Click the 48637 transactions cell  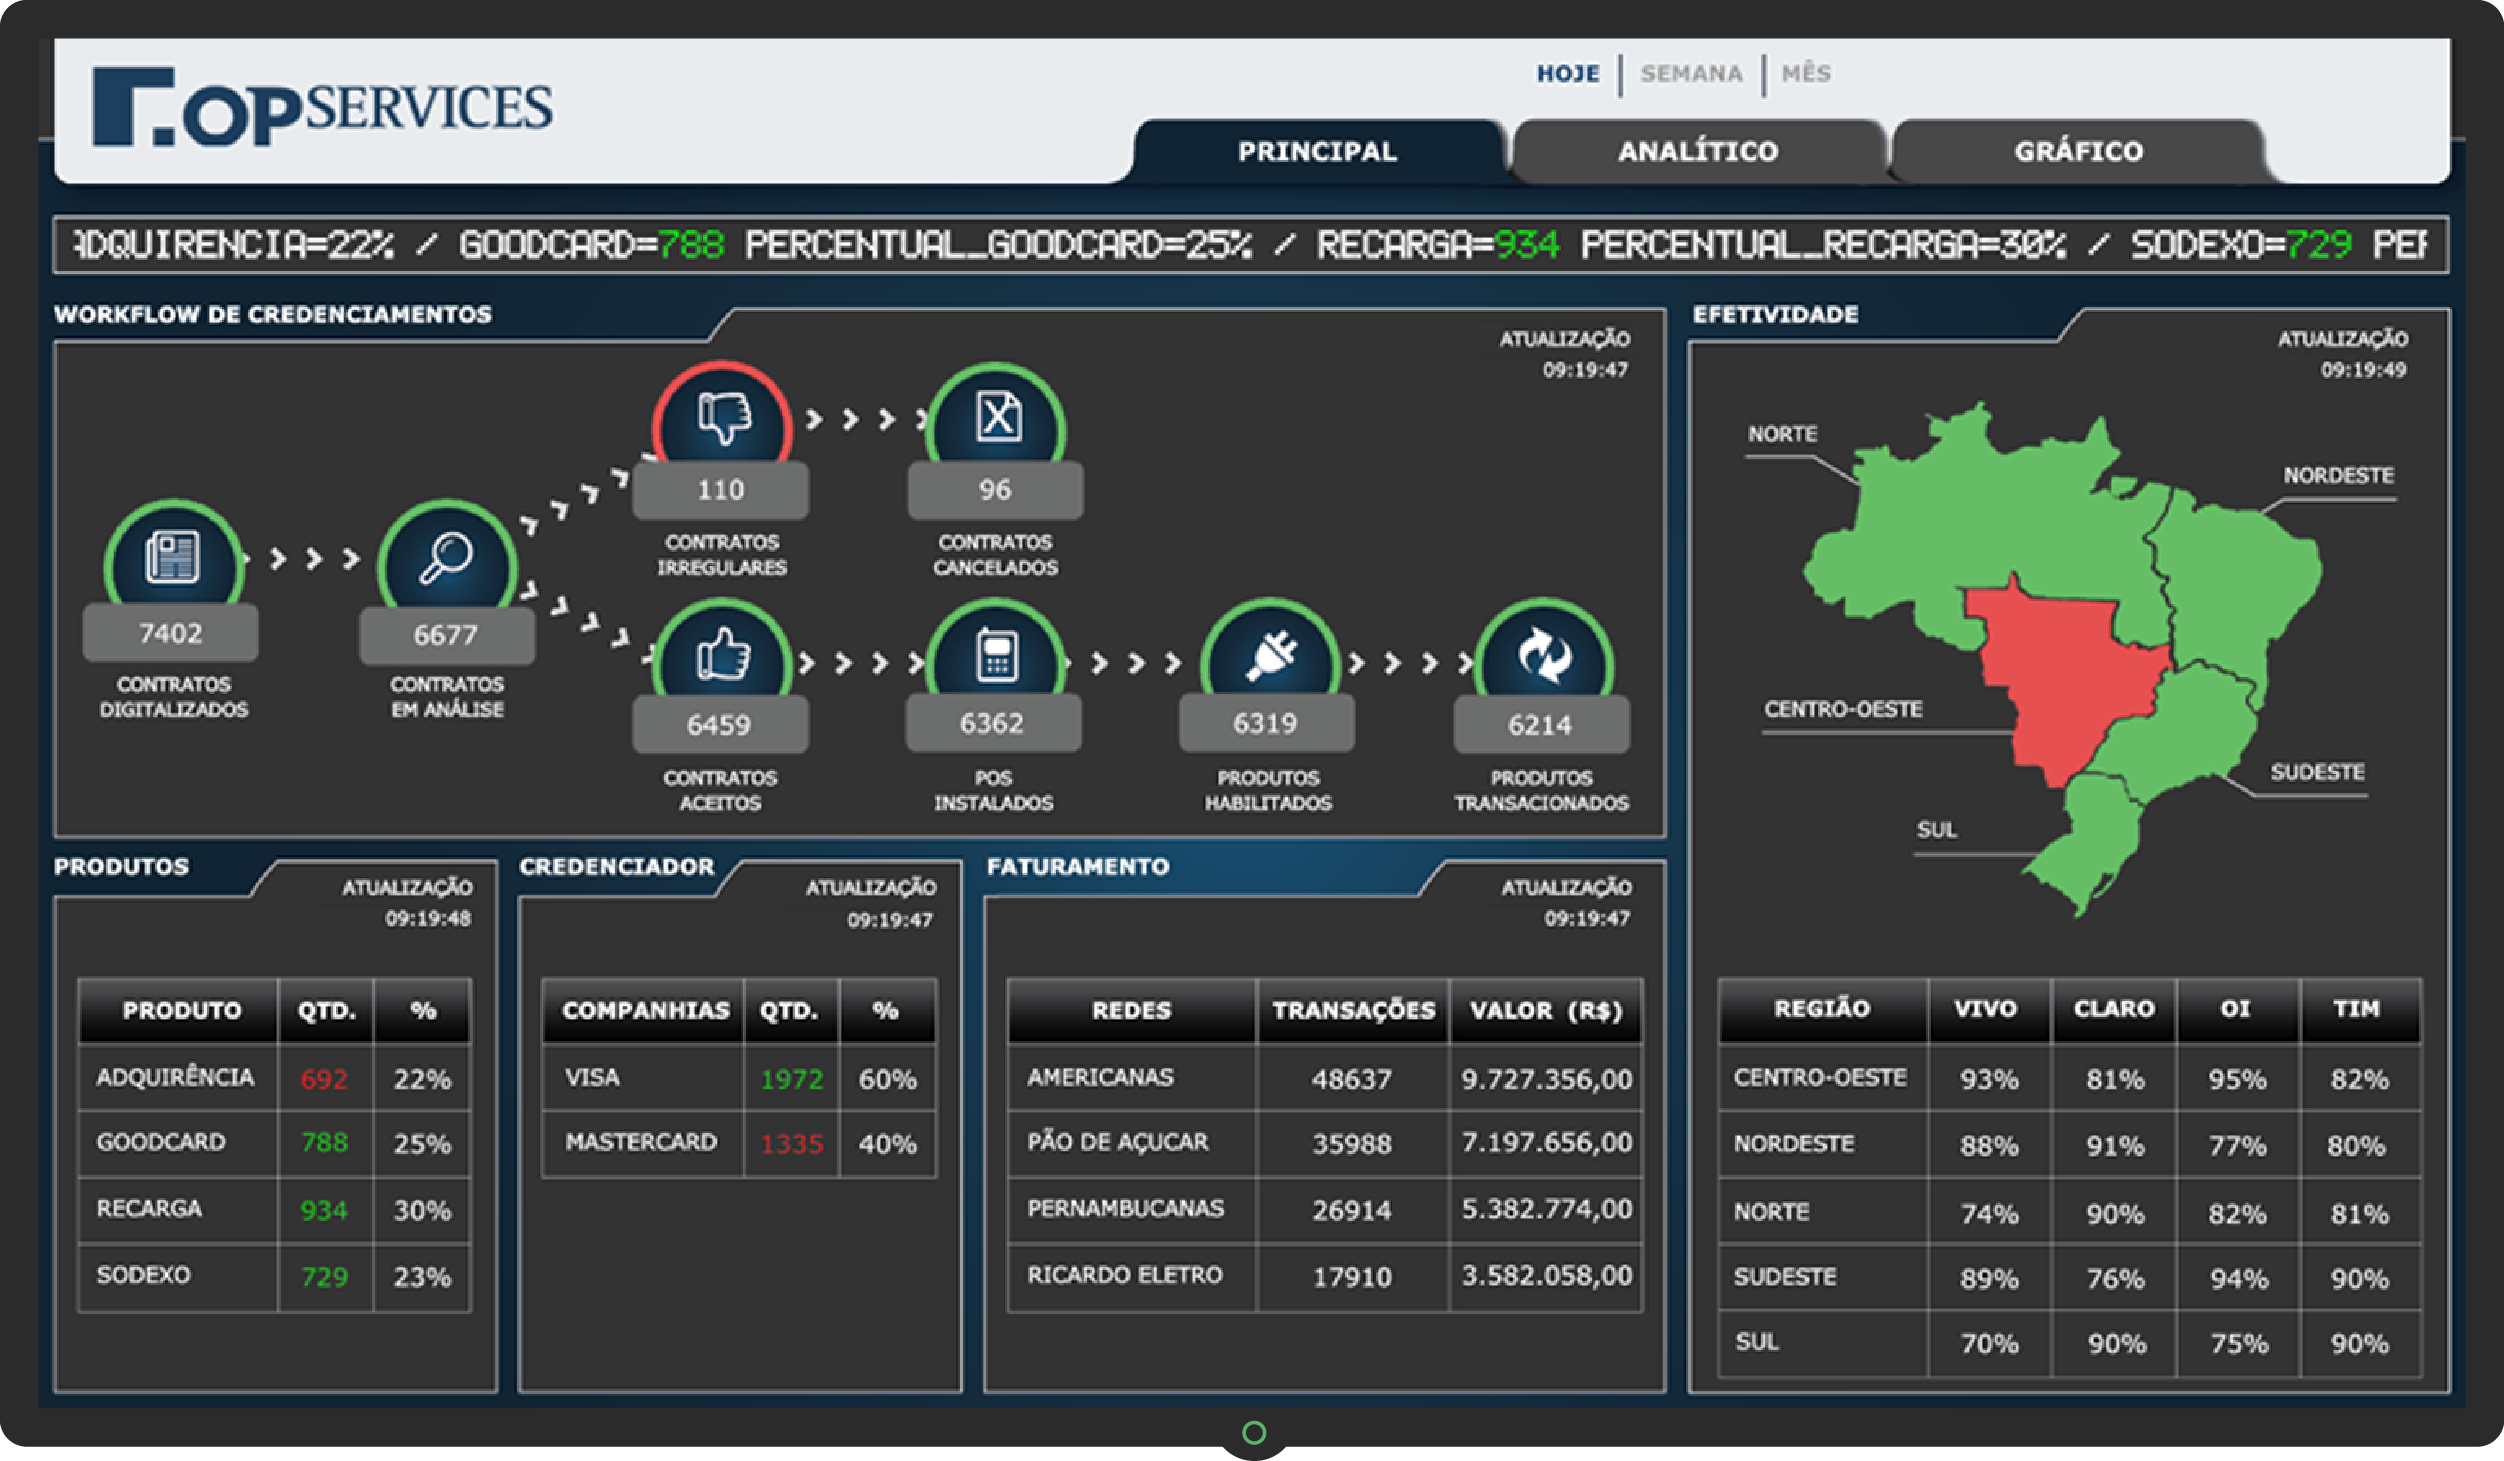(x=1352, y=1079)
